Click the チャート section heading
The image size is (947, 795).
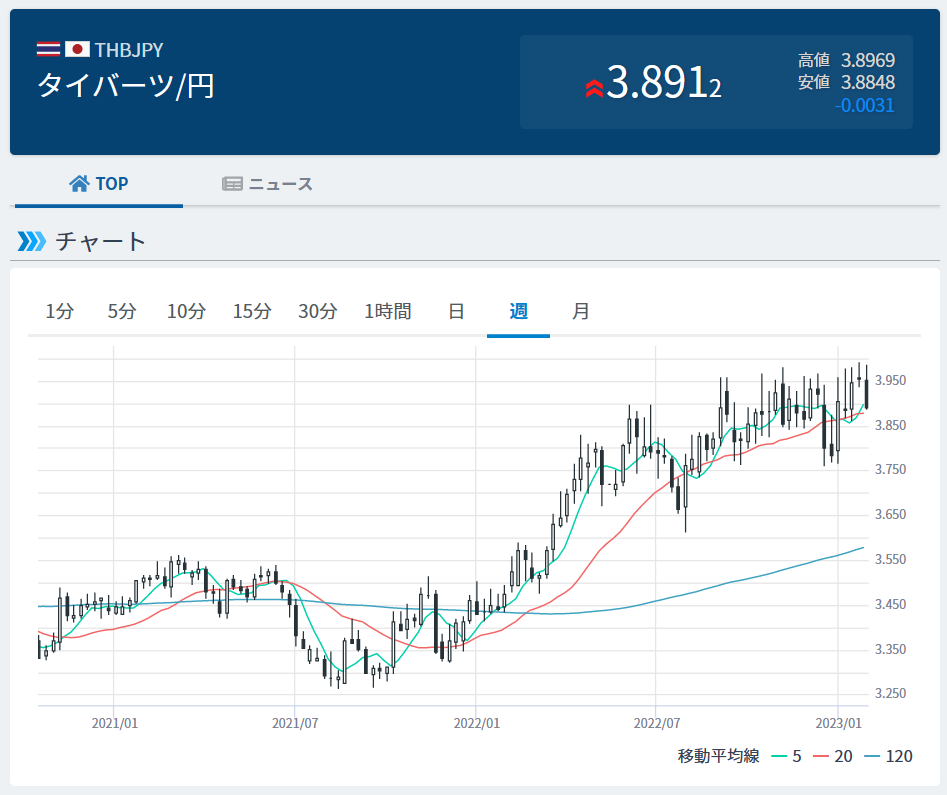tap(100, 241)
